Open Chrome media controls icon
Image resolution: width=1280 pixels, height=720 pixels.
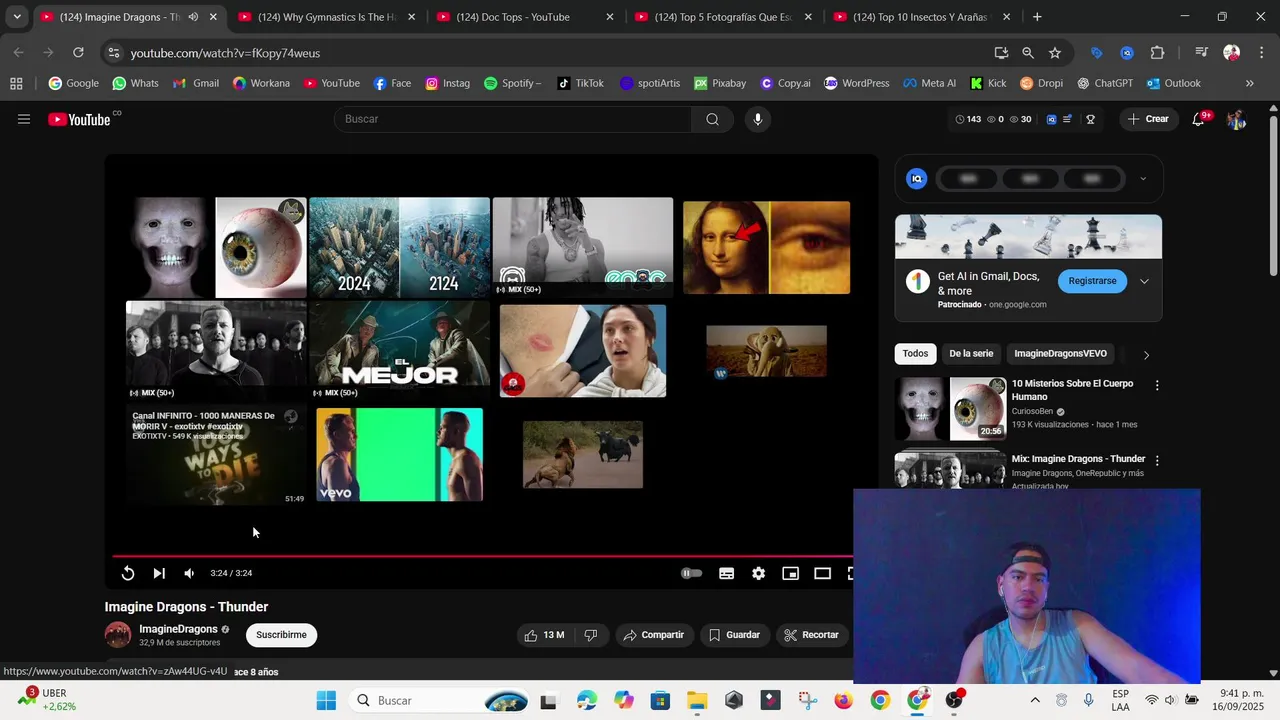coord(1201,53)
